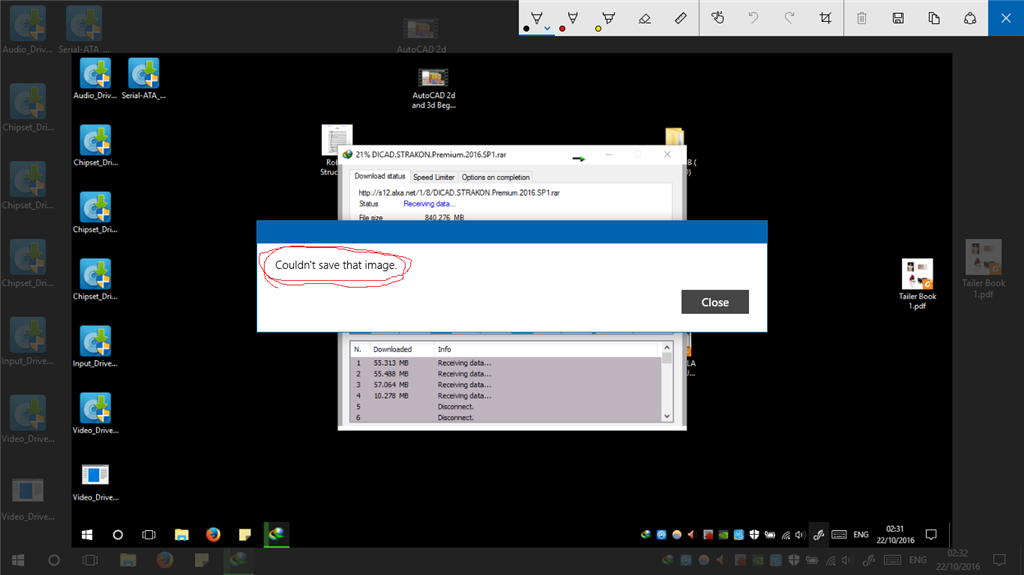Click Close in the error dialog
The image size is (1024, 575).
coord(715,302)
